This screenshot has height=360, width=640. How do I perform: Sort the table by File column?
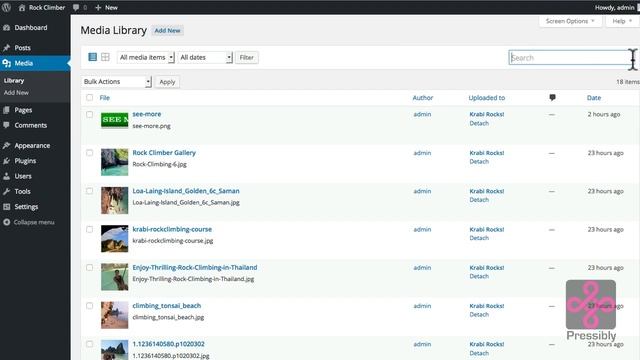pos(104,98)
